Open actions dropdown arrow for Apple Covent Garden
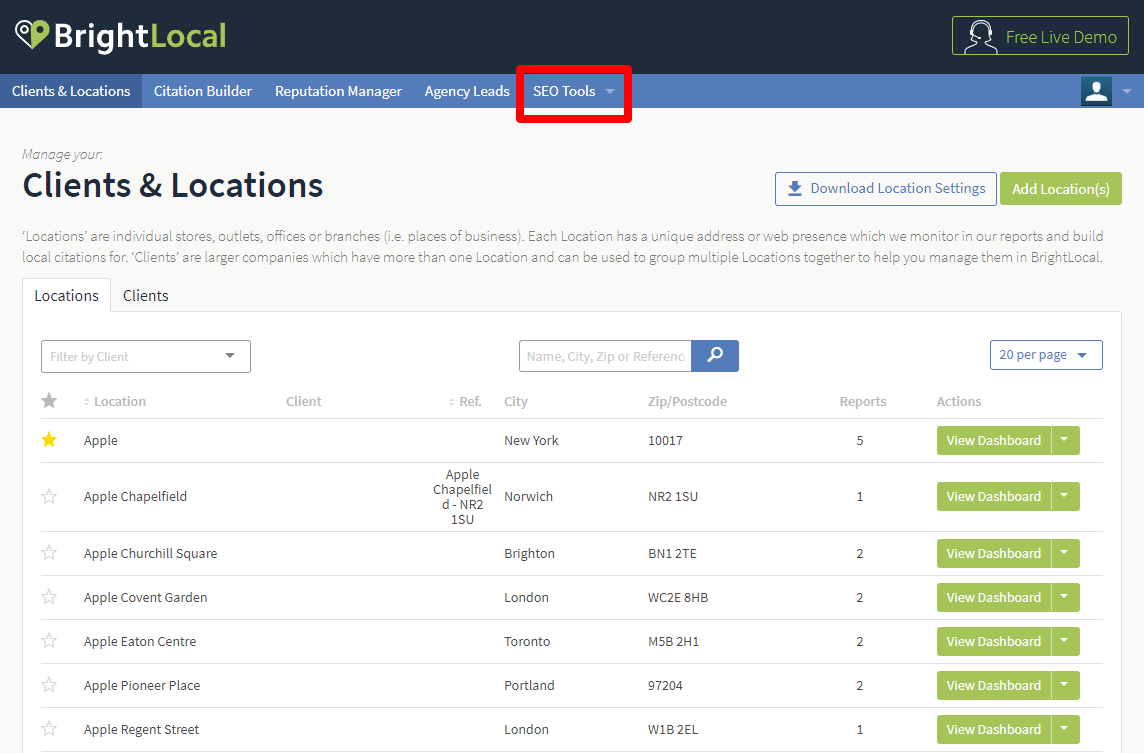1144x753 pixels. point(1065,597)
